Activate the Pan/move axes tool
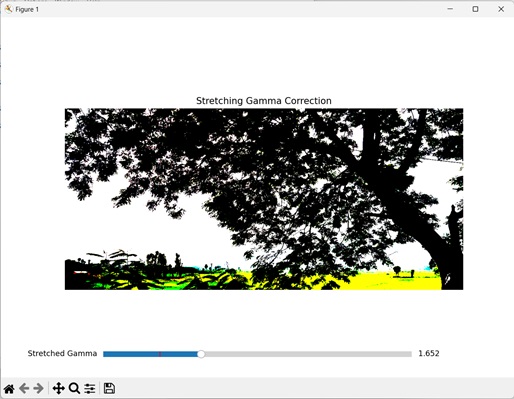Screen dimensions: 514x399 (x=58, y=389)
